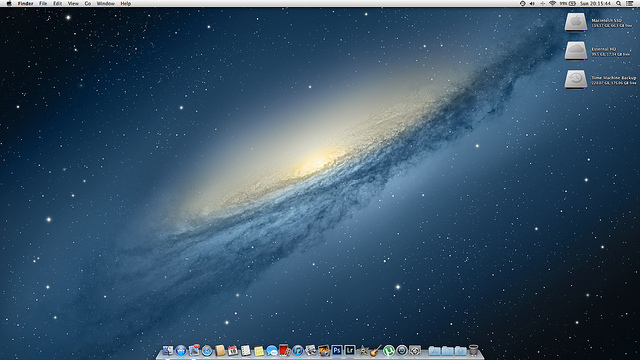Open Safari compass icon in Dock
Image resolution: width=640 pixels, height=360 pixels.
tap(207, 351)
